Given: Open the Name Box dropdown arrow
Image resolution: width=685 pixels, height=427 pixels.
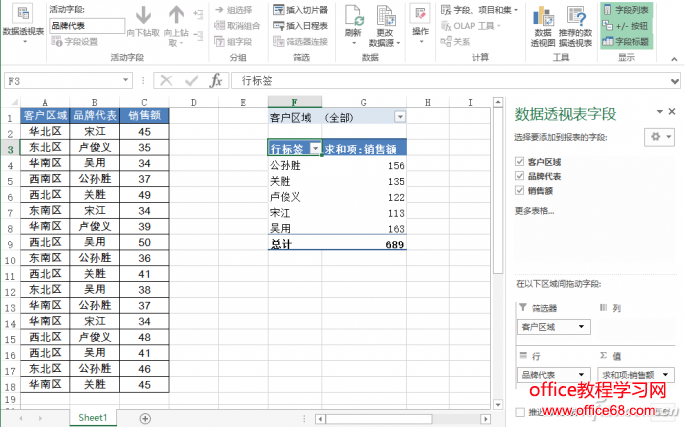Looking at the screenshot, I should coord(125,80).
